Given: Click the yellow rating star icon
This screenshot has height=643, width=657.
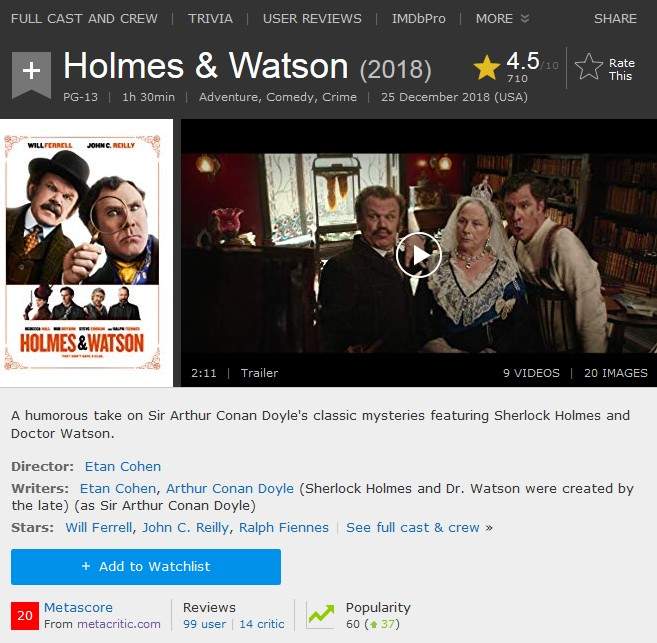Looking at the screenshot, I should click(x=486, y=67).
